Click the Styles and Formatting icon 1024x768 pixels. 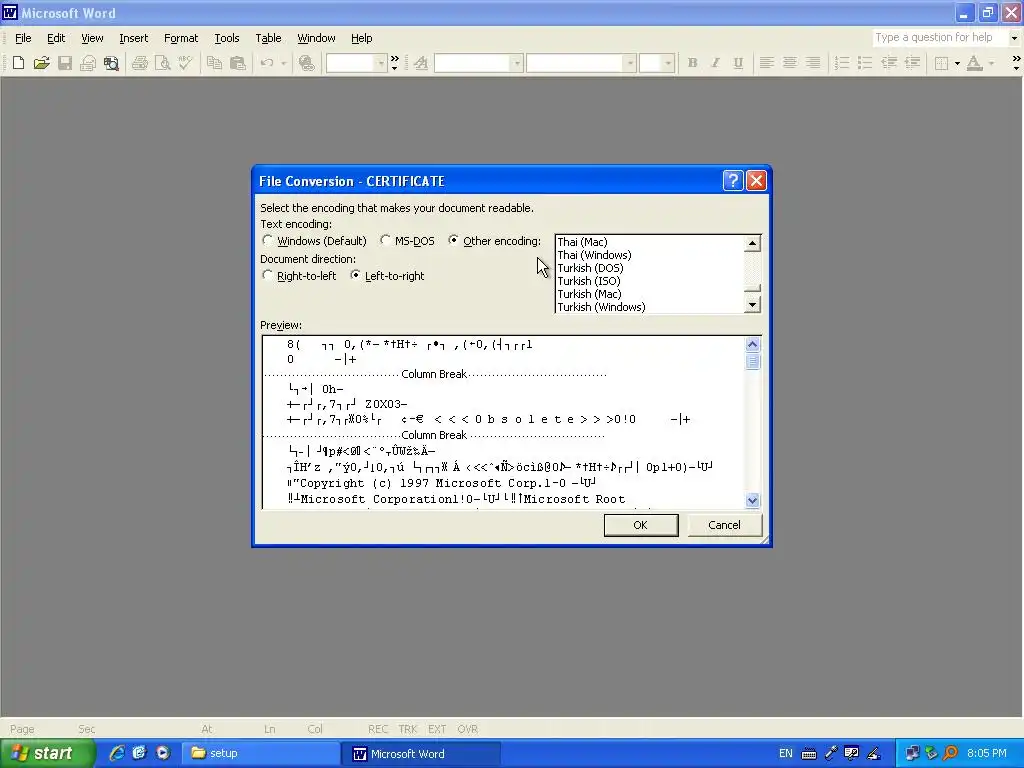point(421,63)
